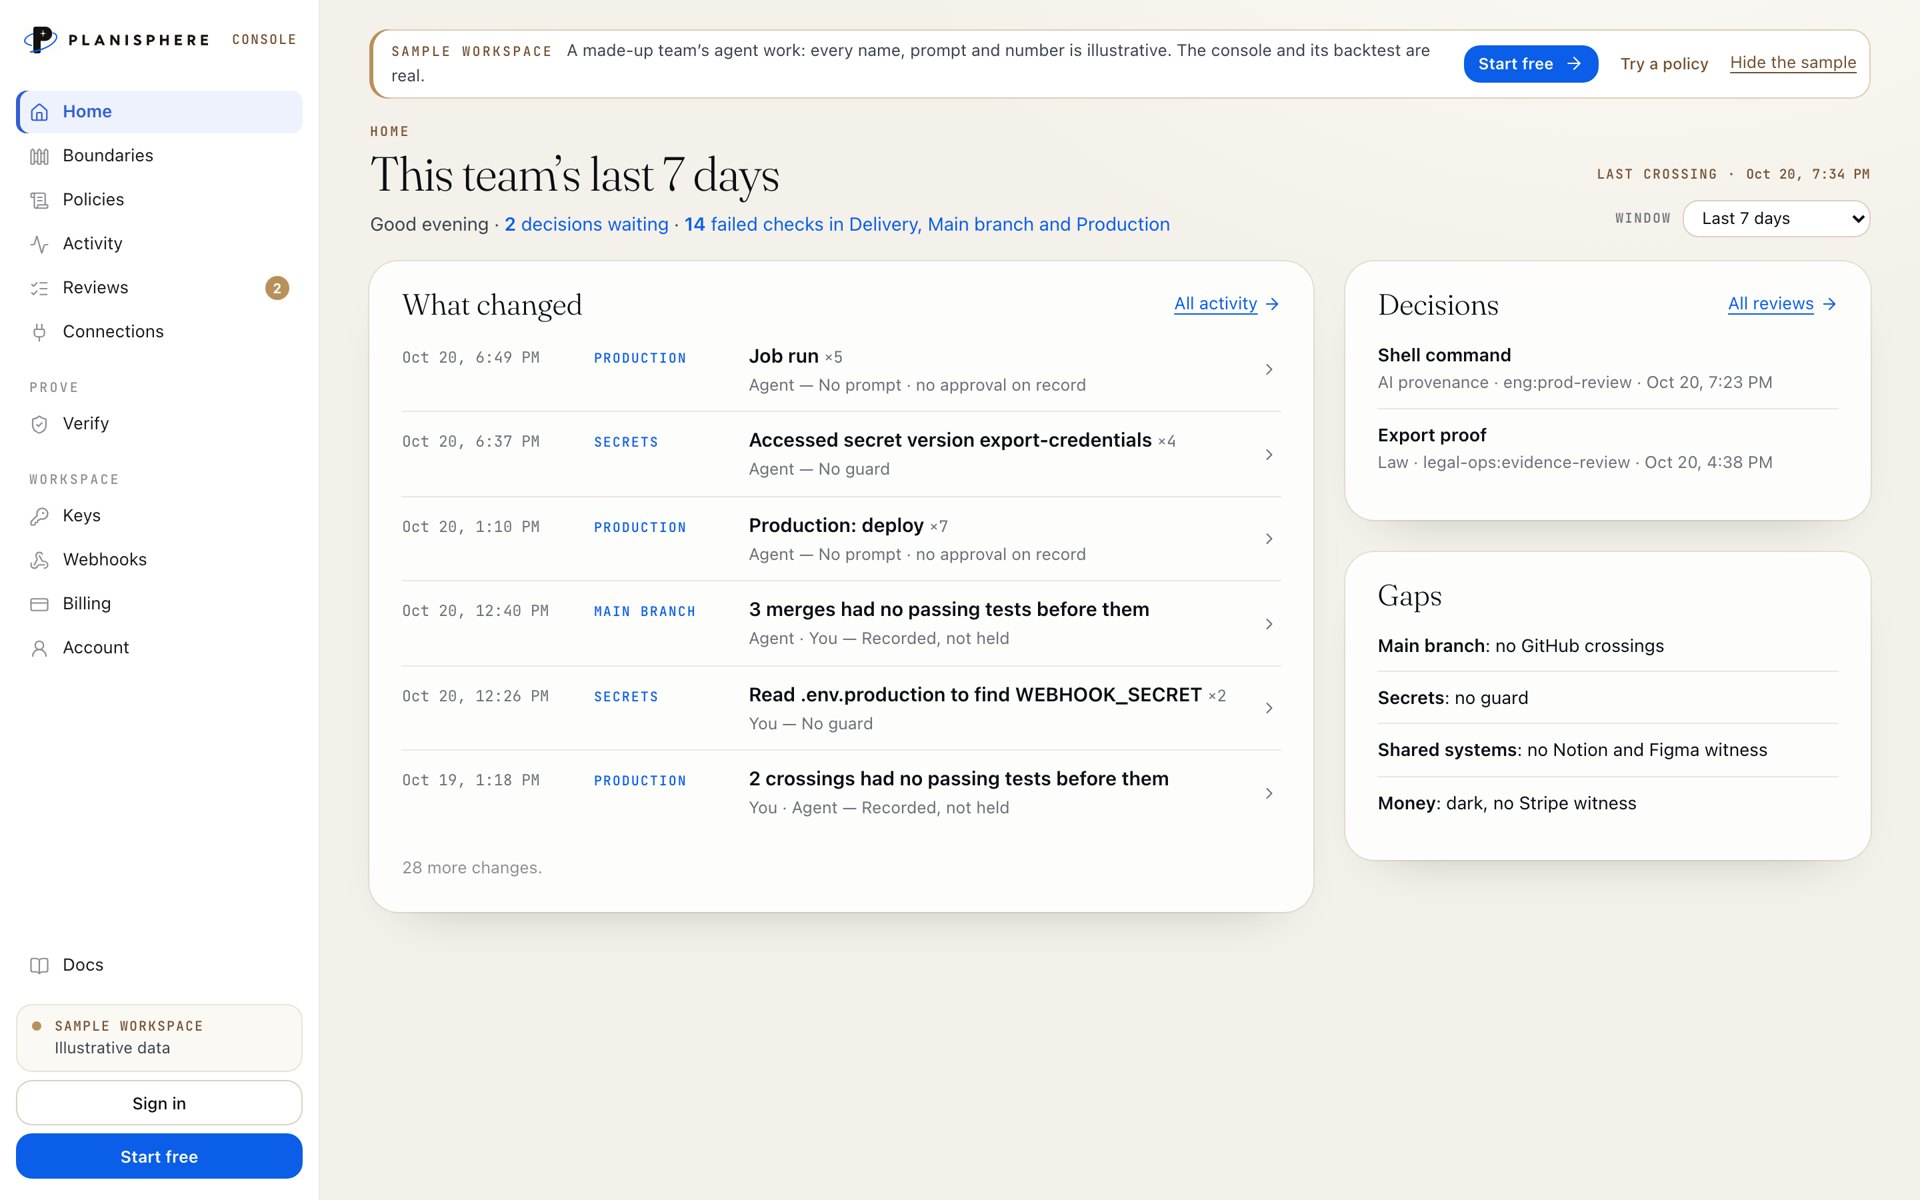Go to Account in the sidebar

[x=159, y=648]
